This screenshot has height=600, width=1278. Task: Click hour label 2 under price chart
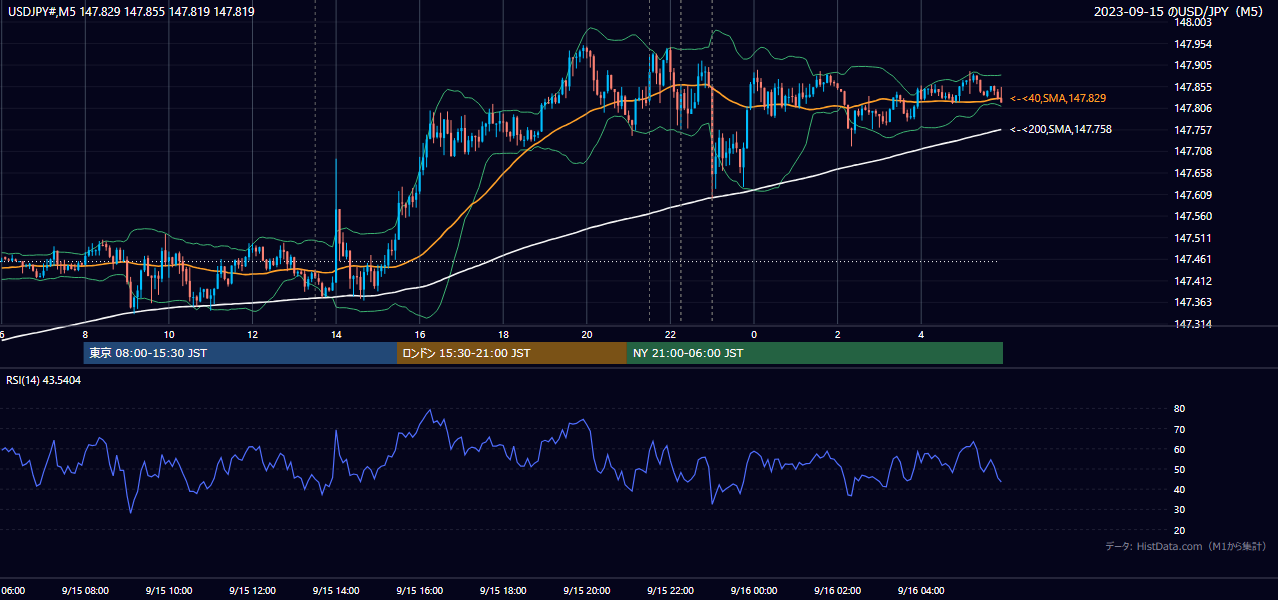point(838,334)
